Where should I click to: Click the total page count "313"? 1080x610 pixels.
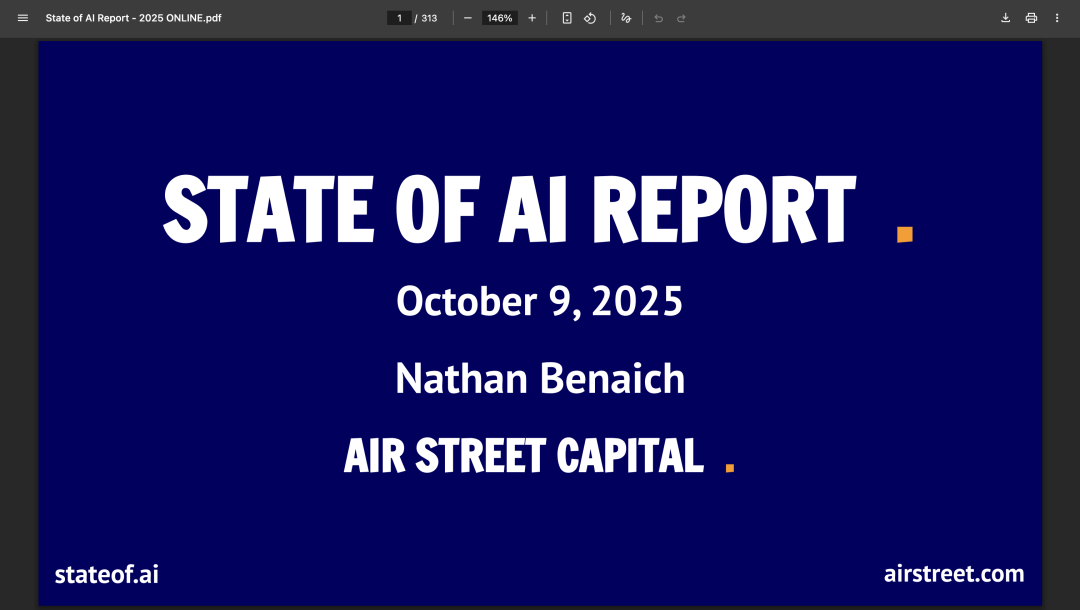[429, 18]
